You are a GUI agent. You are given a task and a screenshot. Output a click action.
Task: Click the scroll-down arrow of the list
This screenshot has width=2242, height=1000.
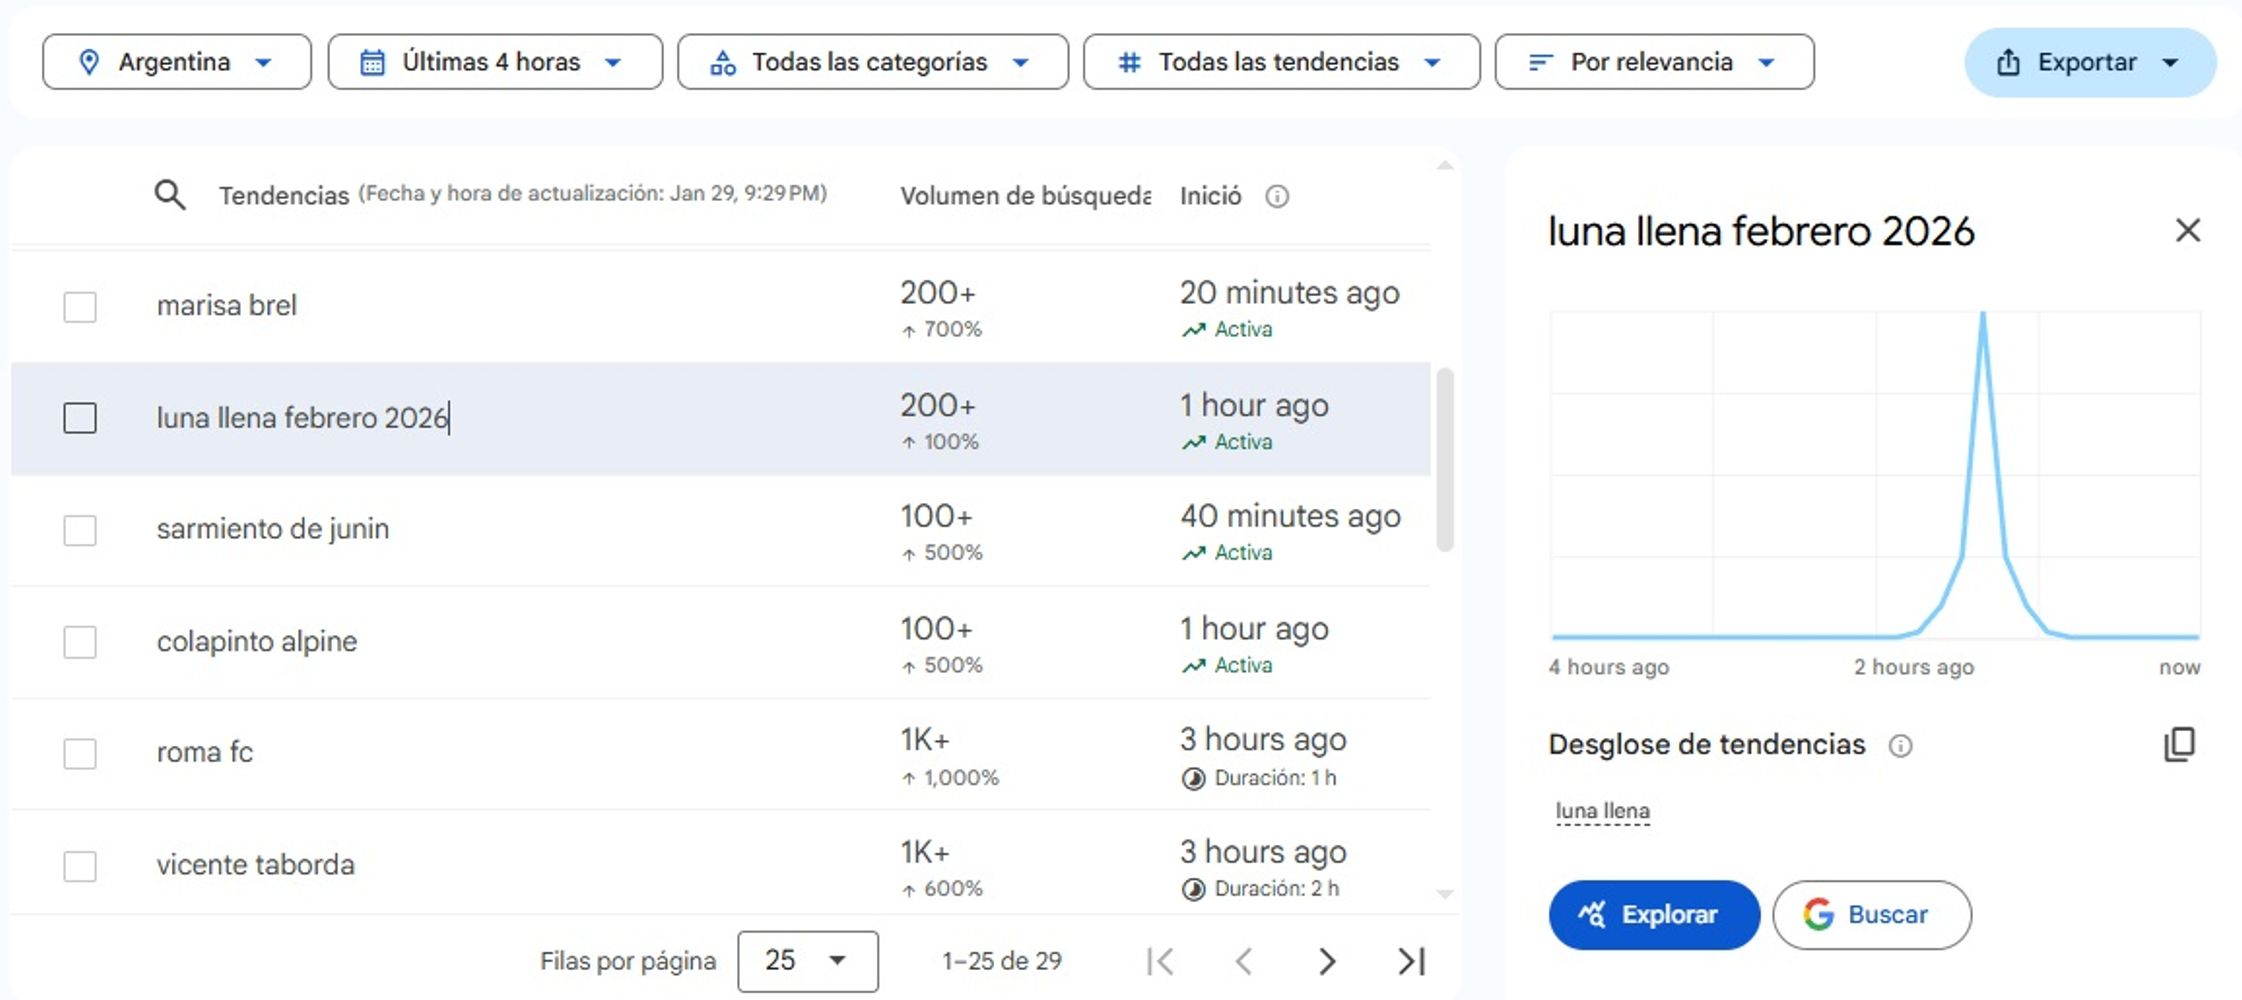(x=1445, y=894)
